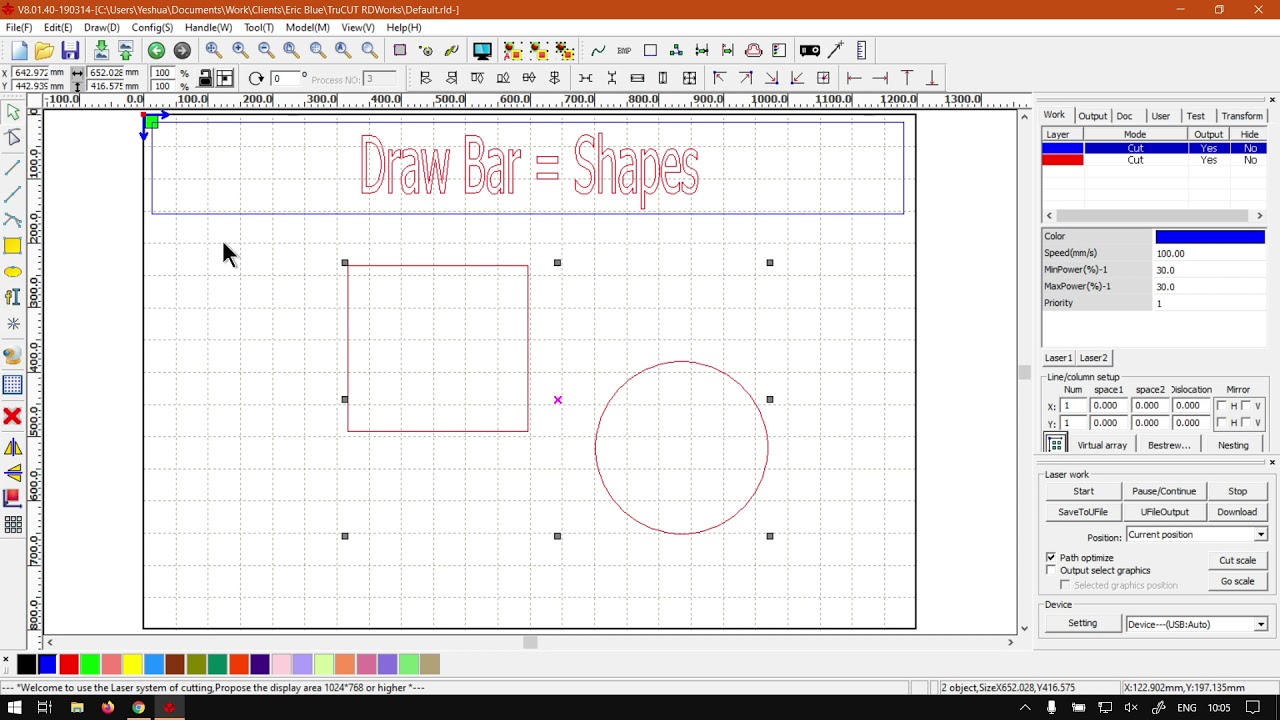Screen dimensions: 1280x720
Task: Click the Save file icon
Action: click(70, 51)
